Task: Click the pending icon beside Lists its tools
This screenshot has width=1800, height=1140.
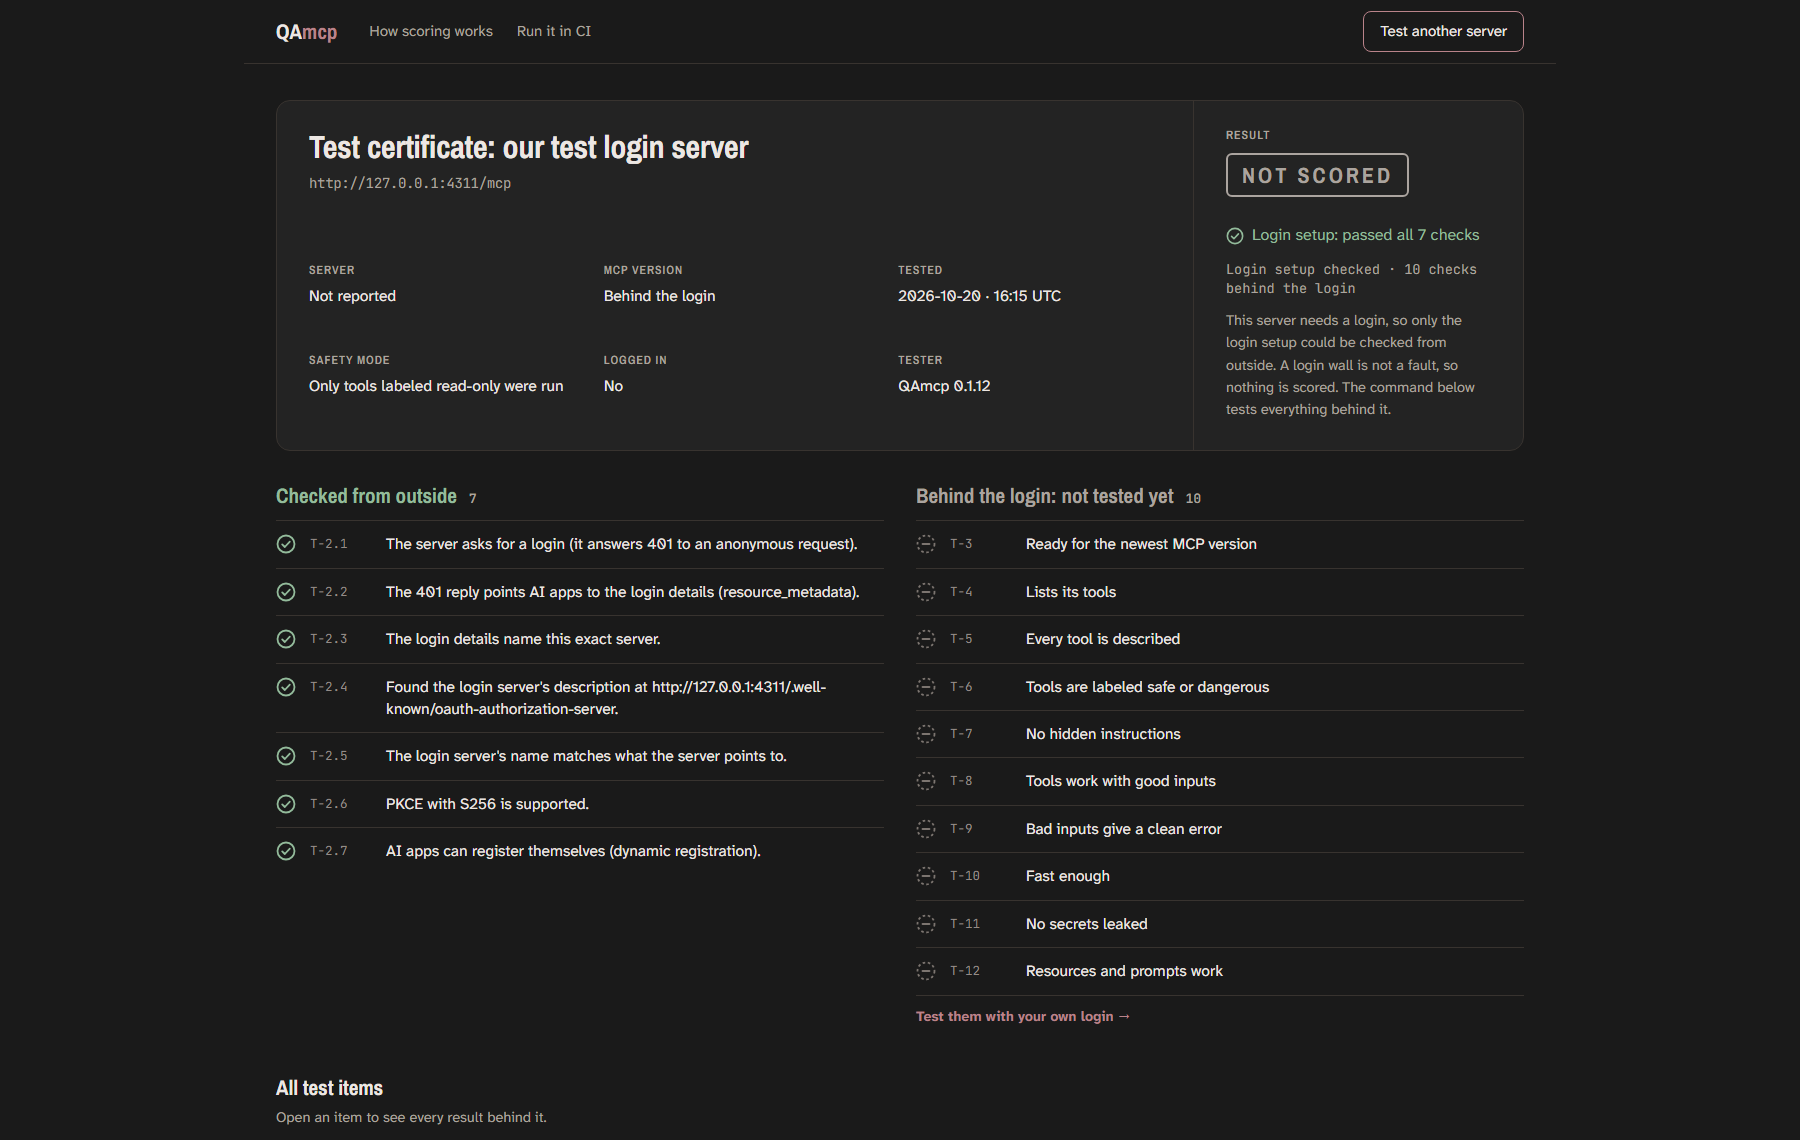Action: point(926,592)
